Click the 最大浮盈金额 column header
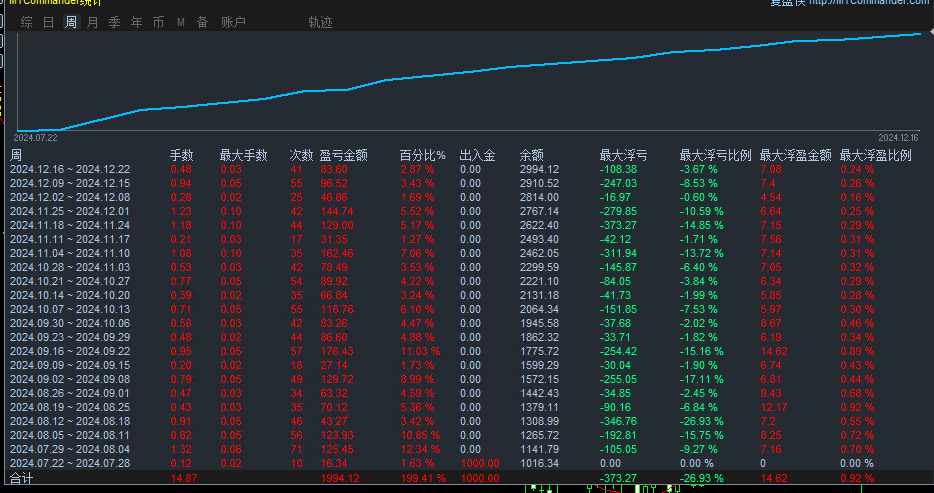 [x=795, y=155]
